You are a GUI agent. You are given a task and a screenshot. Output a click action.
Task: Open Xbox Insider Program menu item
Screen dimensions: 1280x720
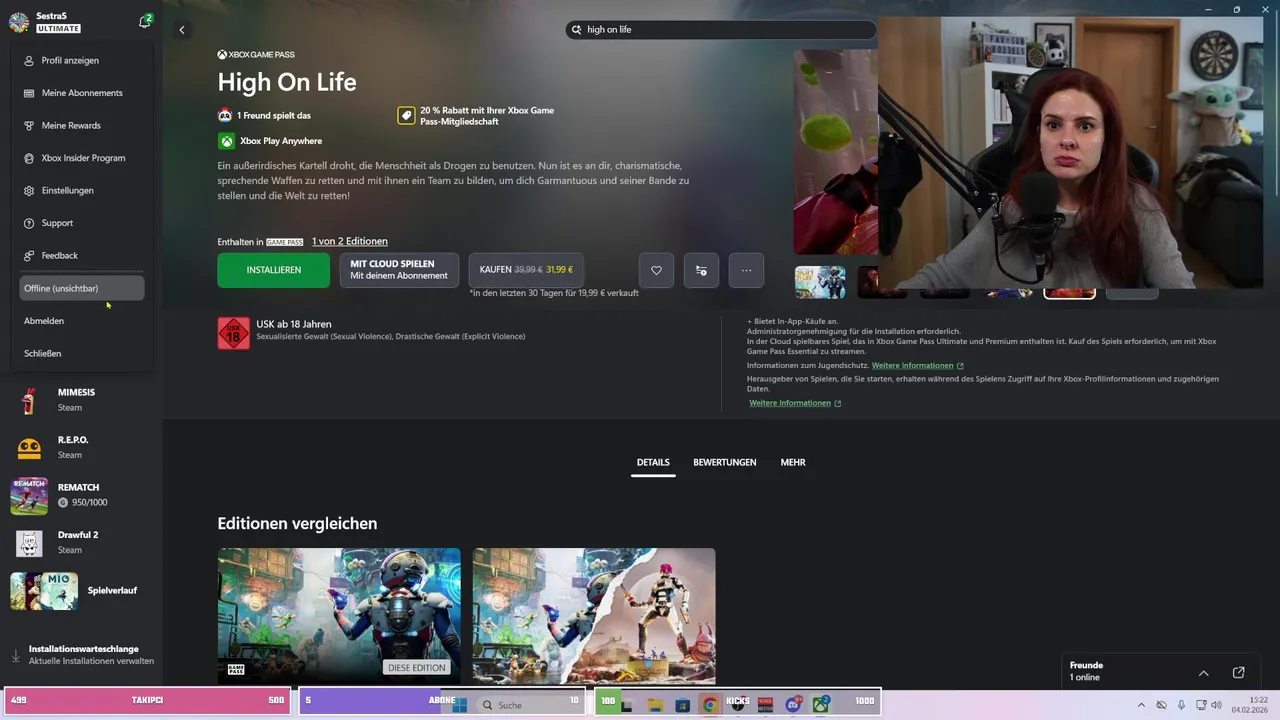point(82,158)
